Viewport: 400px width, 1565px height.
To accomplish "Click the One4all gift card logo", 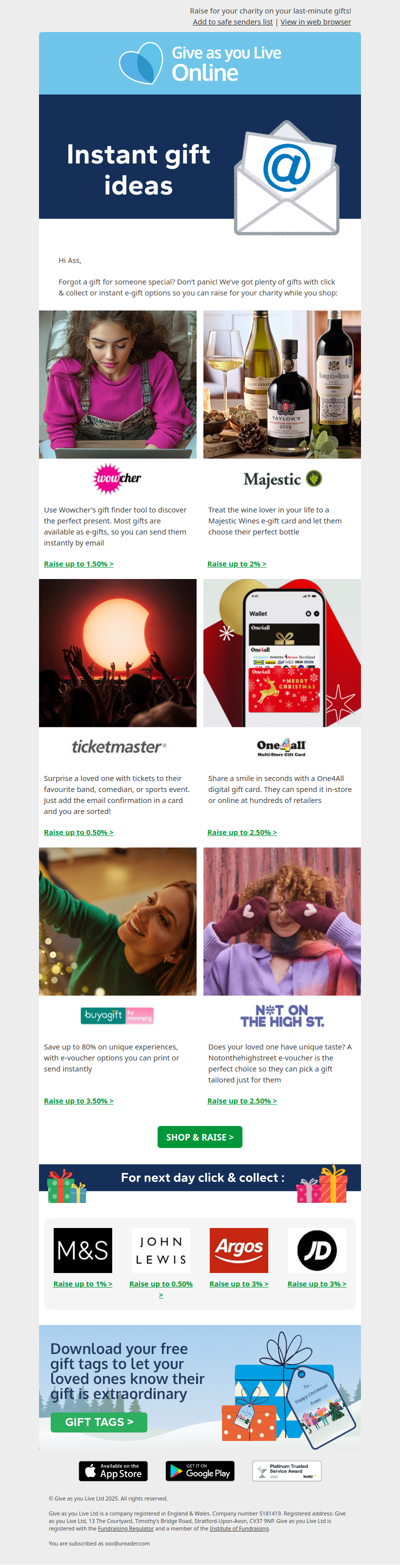I will [282, 747].
